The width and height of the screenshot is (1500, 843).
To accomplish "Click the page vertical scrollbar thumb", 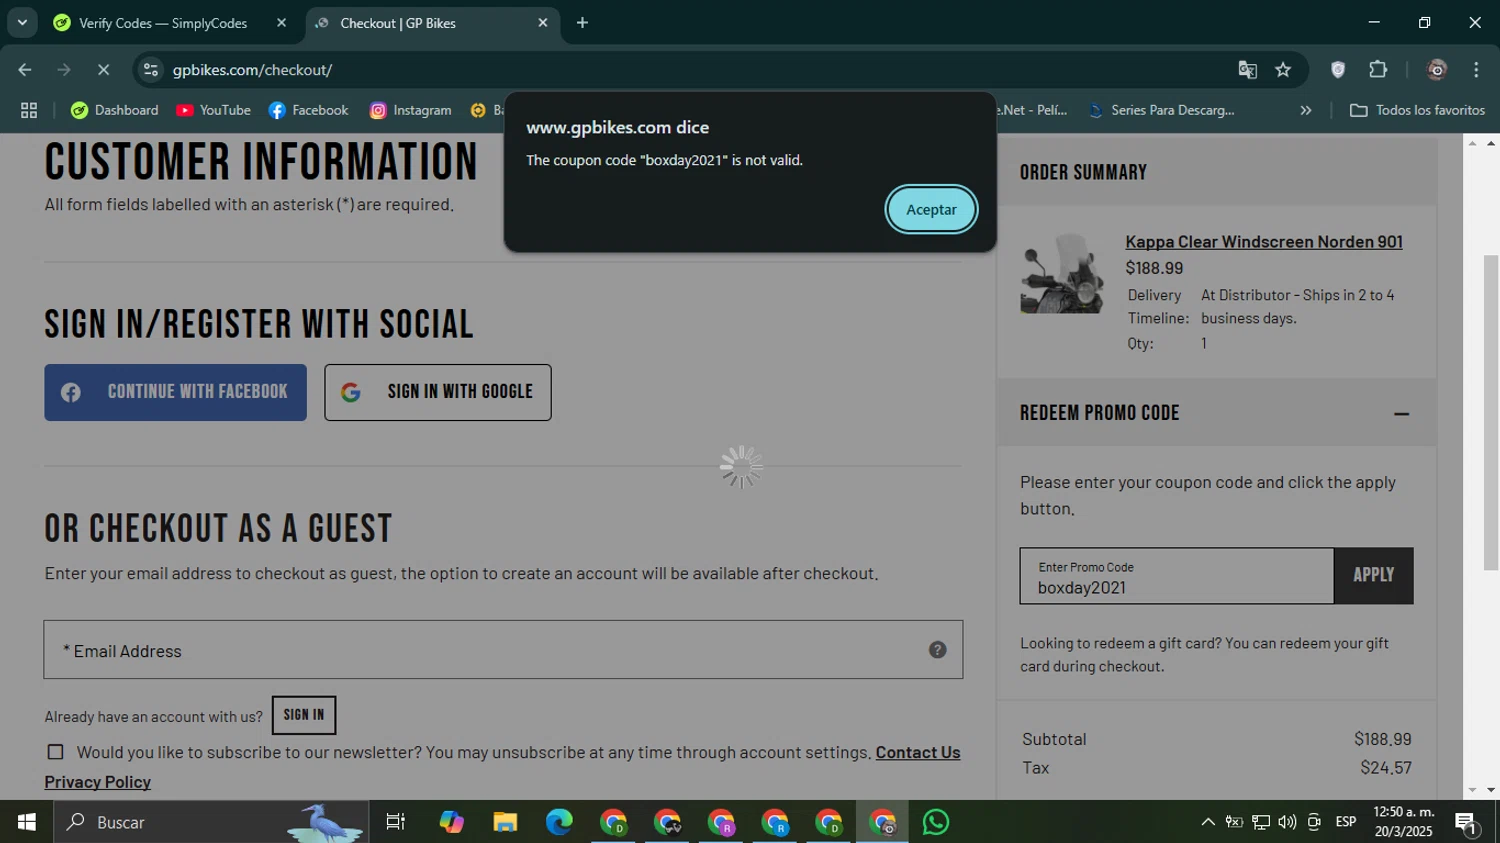I will (x=1491, y=412).
